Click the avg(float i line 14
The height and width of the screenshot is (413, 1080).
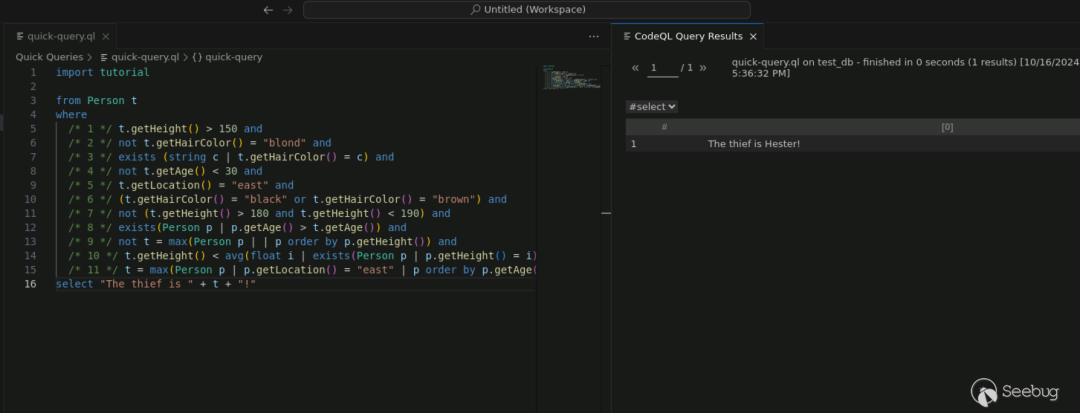click(x=302, y=255)
